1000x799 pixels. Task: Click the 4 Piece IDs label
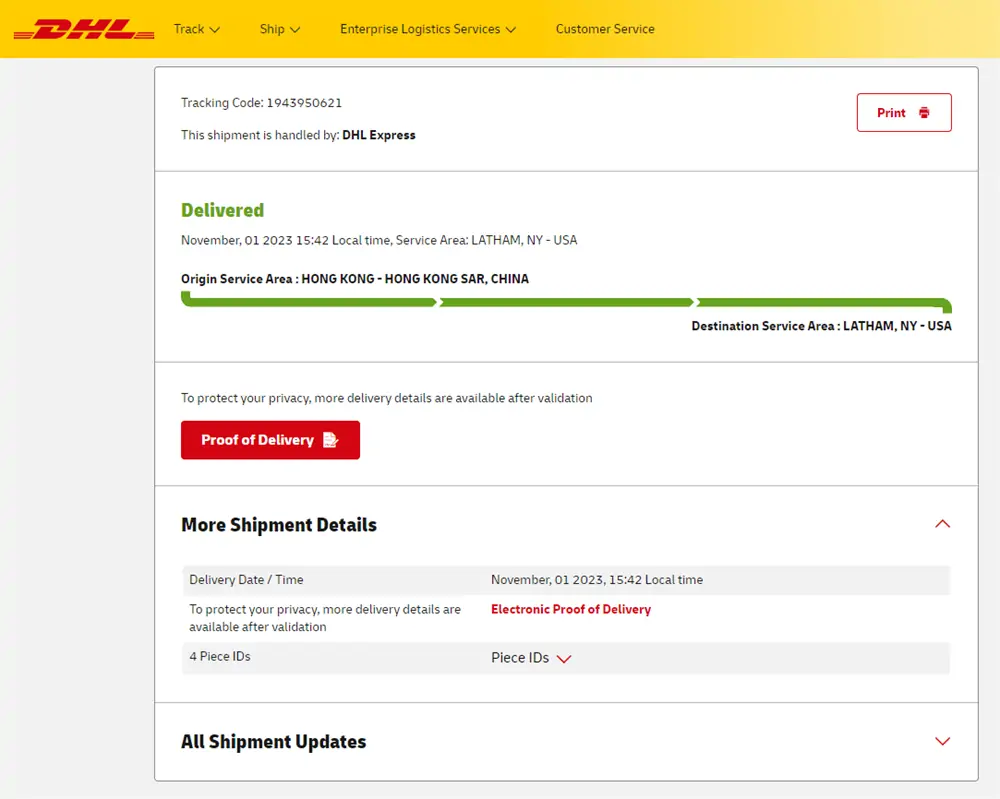point(220,656)
